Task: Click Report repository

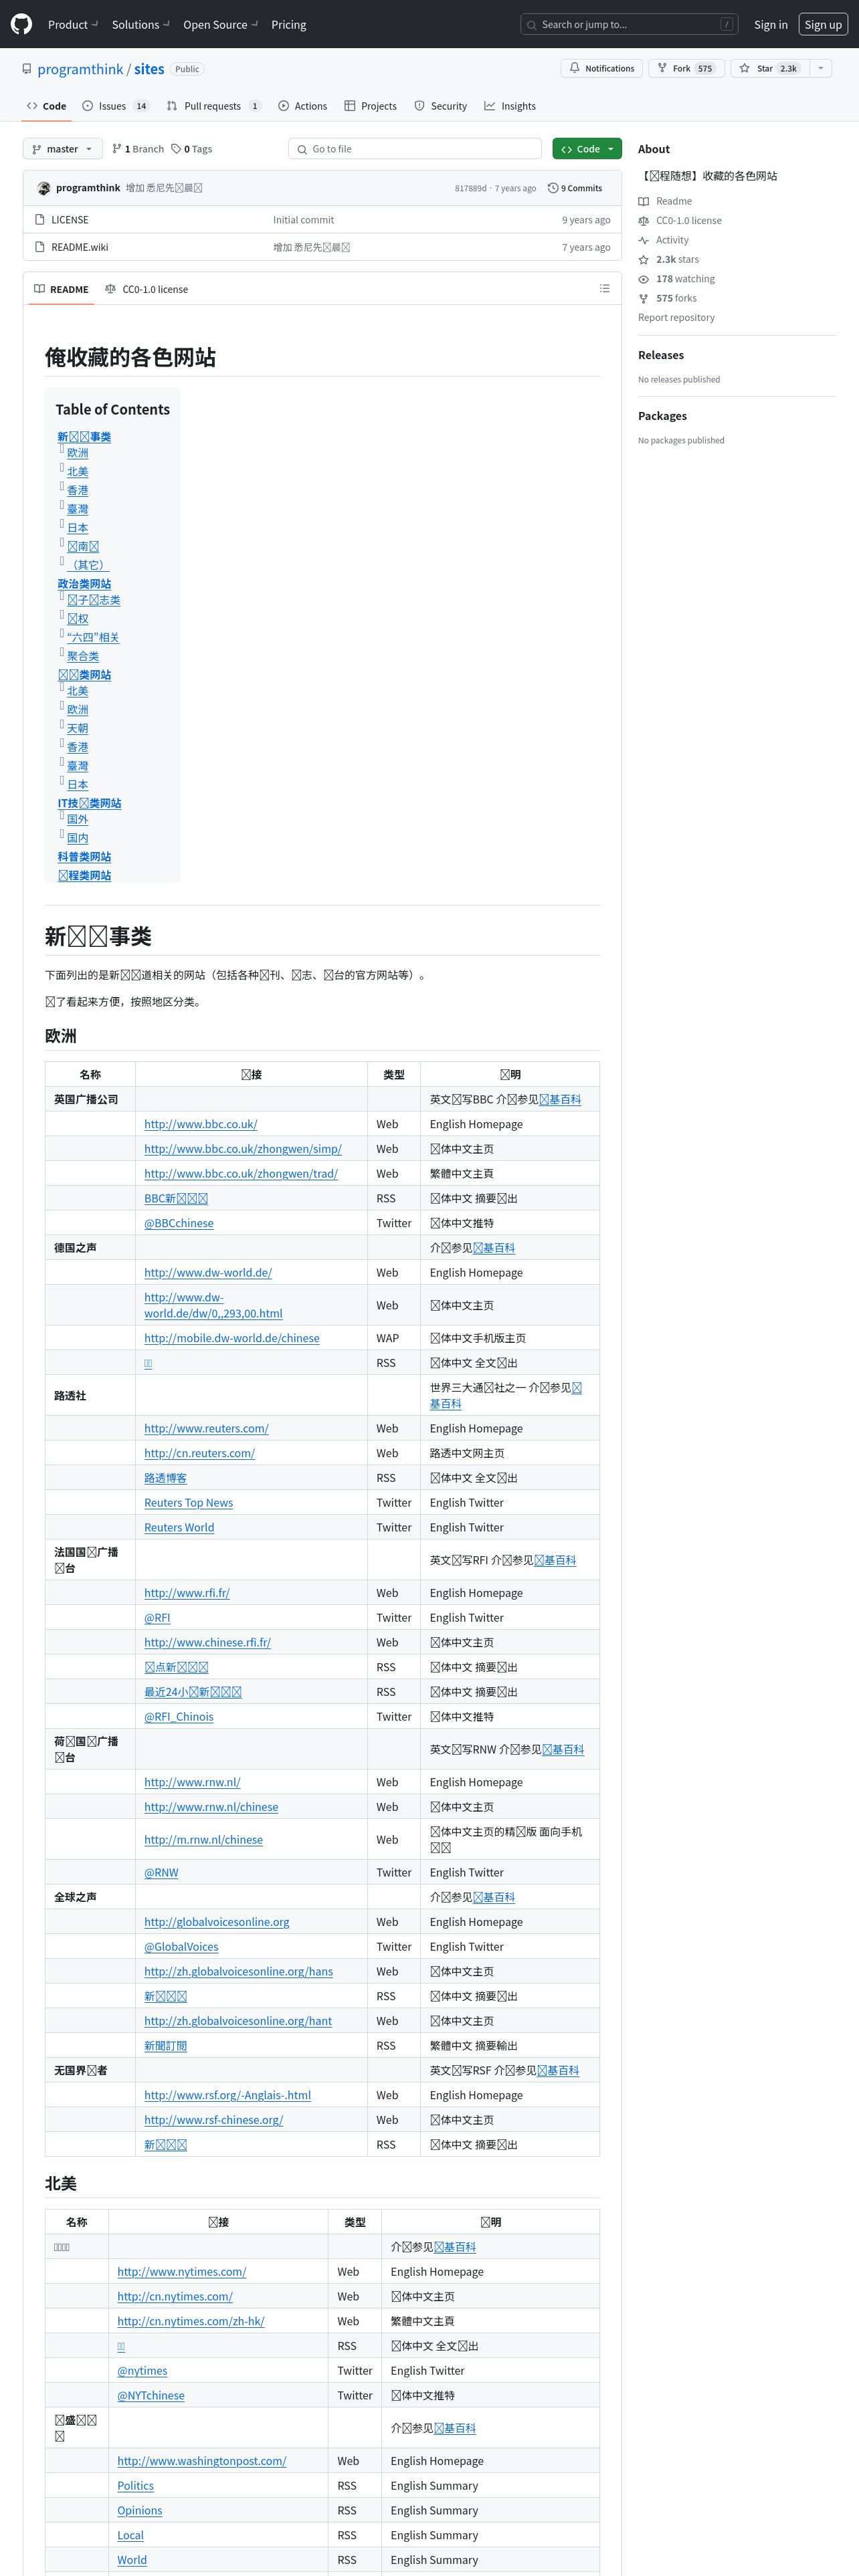Action: tap(676, 318)
